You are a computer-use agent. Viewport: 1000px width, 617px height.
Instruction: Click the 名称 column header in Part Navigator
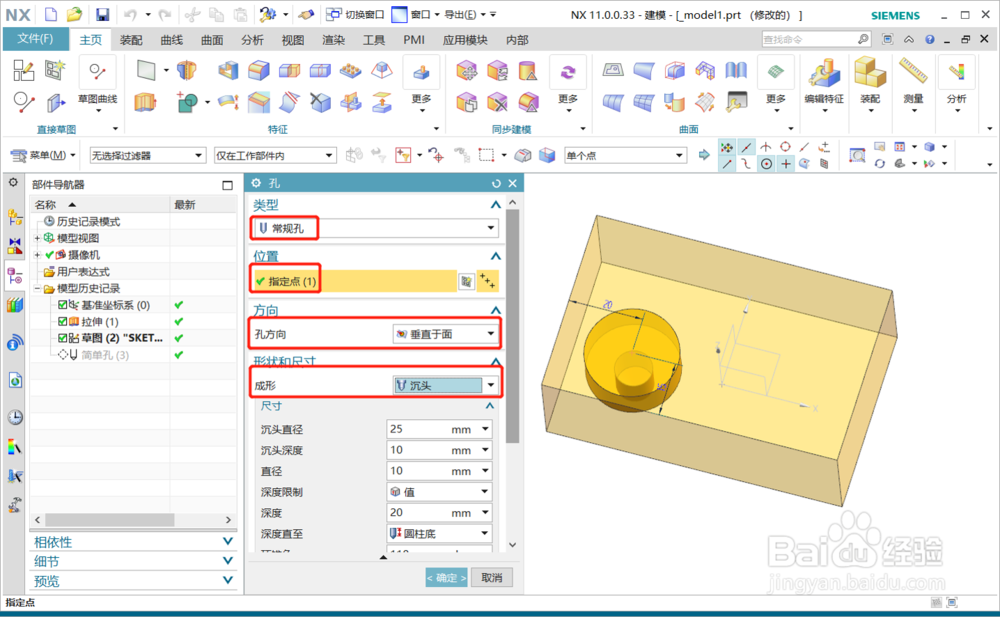tap(100, 205)
